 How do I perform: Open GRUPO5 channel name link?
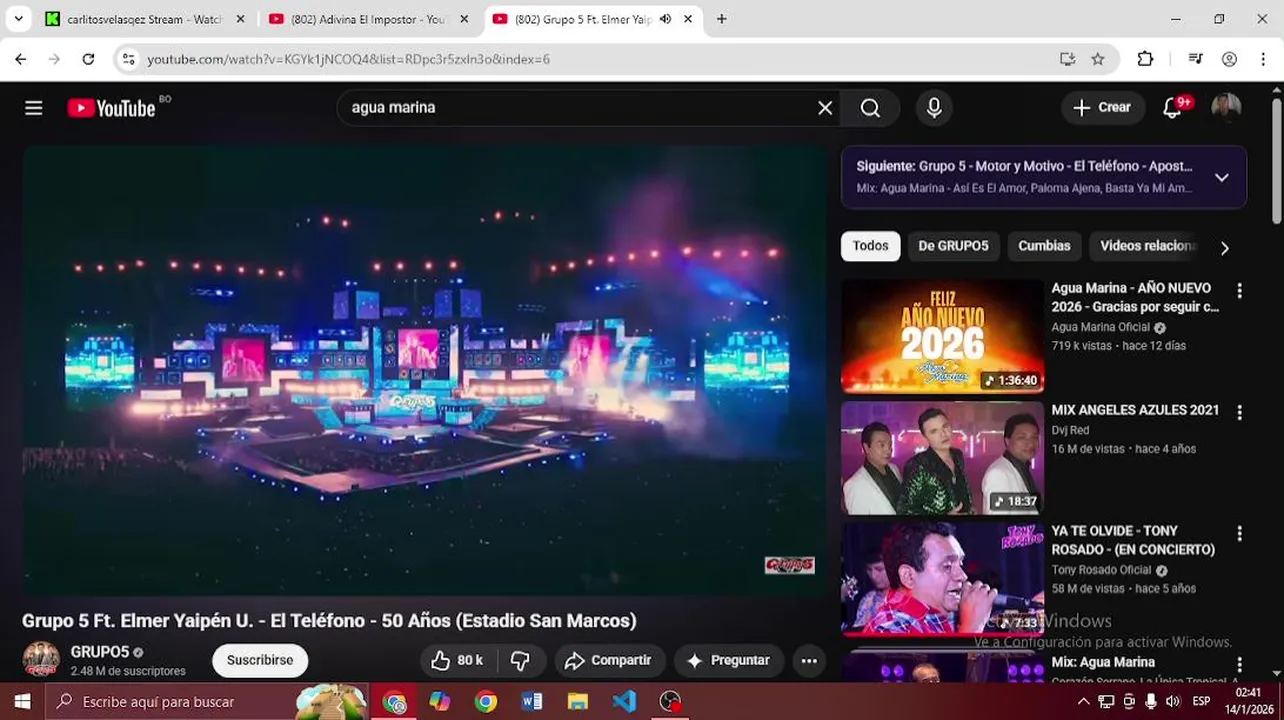point(100,652)
